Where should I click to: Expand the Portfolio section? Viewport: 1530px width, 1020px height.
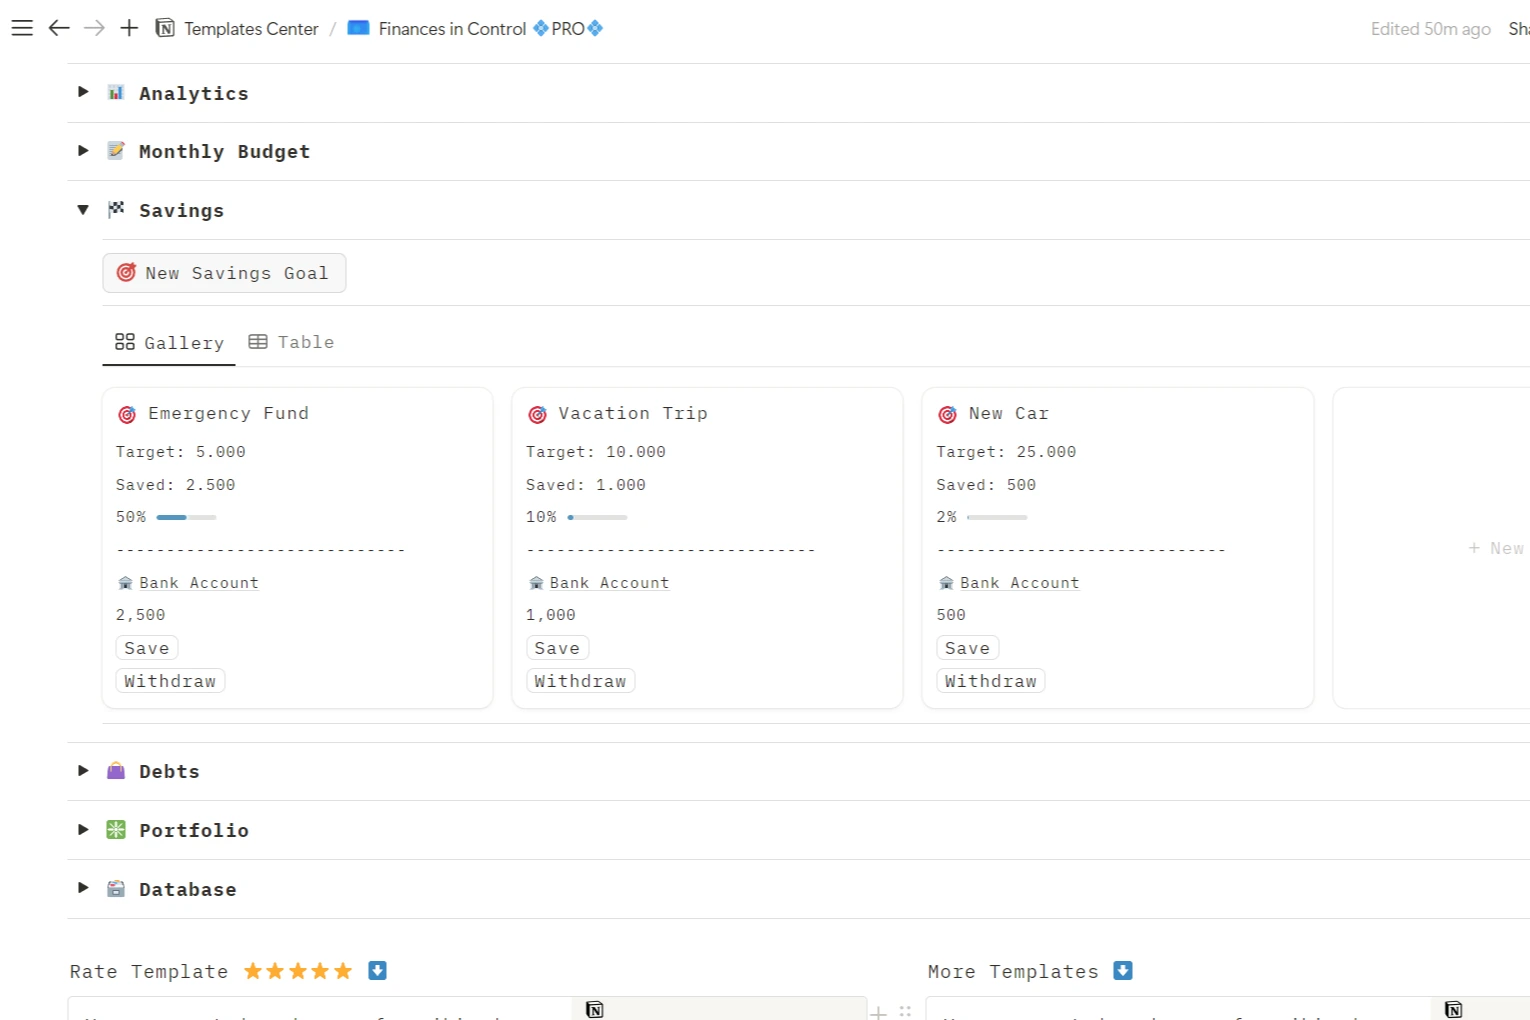(83, 830)
